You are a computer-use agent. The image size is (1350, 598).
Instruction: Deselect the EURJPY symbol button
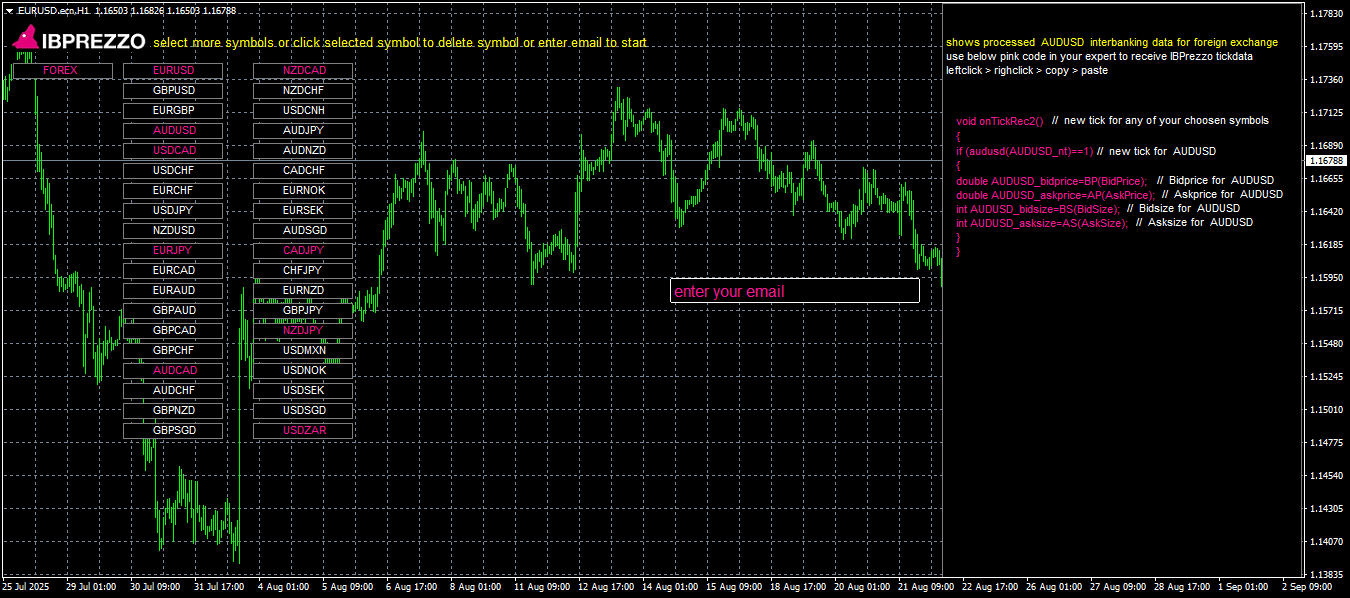tap(173, 251)
